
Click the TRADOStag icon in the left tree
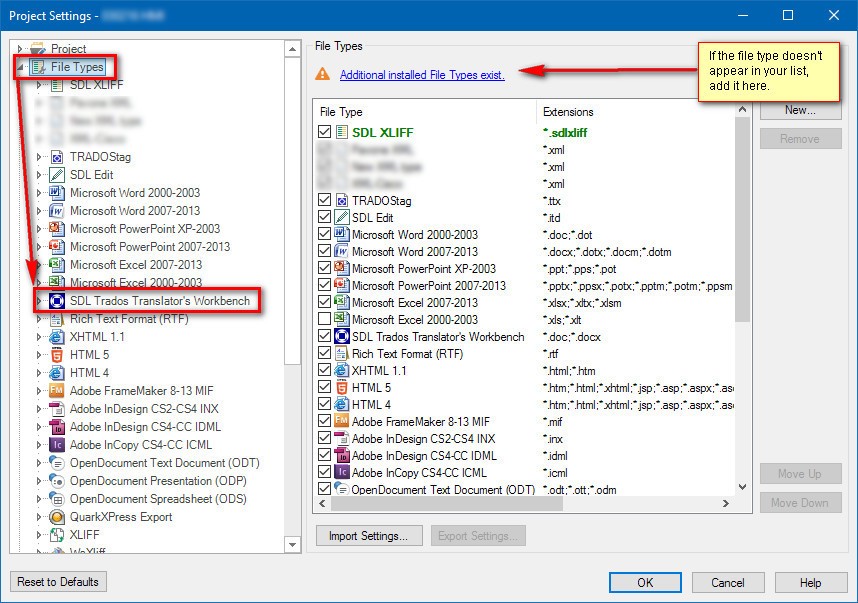tap(56, 157)
